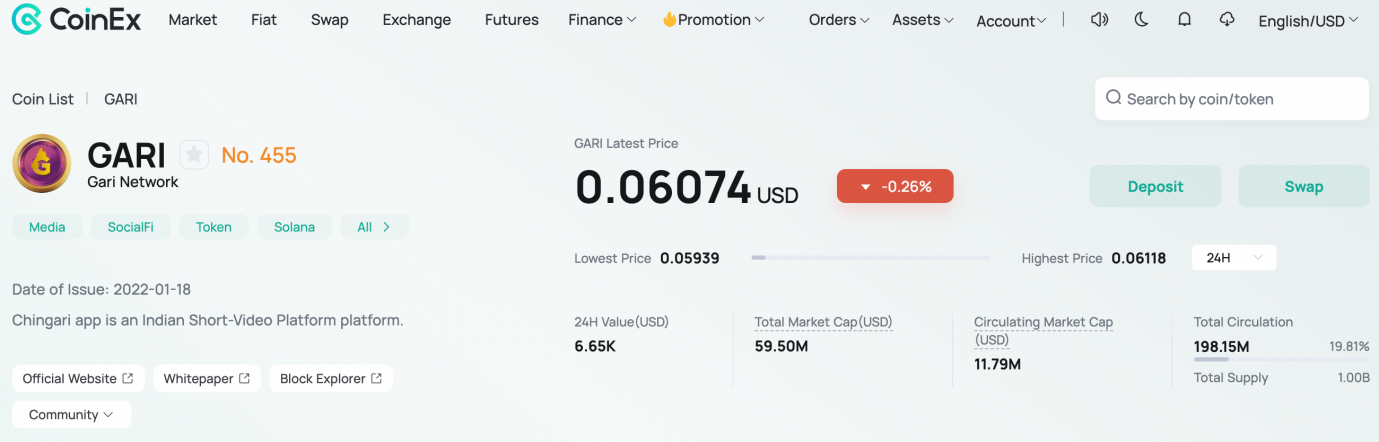Open the Finance menu
This screenshot has width=1379, height=442.
[x=602, y=20]
